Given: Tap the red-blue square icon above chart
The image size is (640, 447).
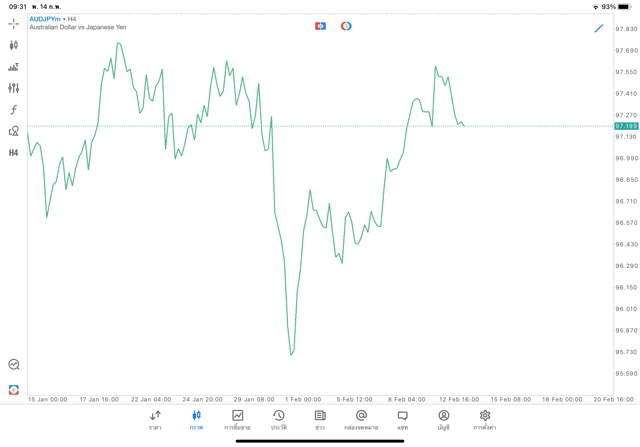Looking at the screenshot, I should [x=320, y=26].
